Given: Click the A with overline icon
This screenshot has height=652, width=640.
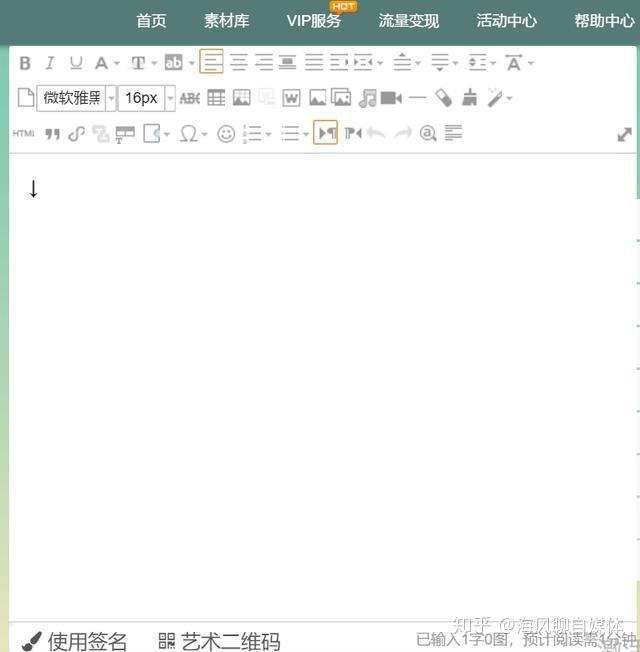Looking at the screenshot, I should (x=514, y=63).
